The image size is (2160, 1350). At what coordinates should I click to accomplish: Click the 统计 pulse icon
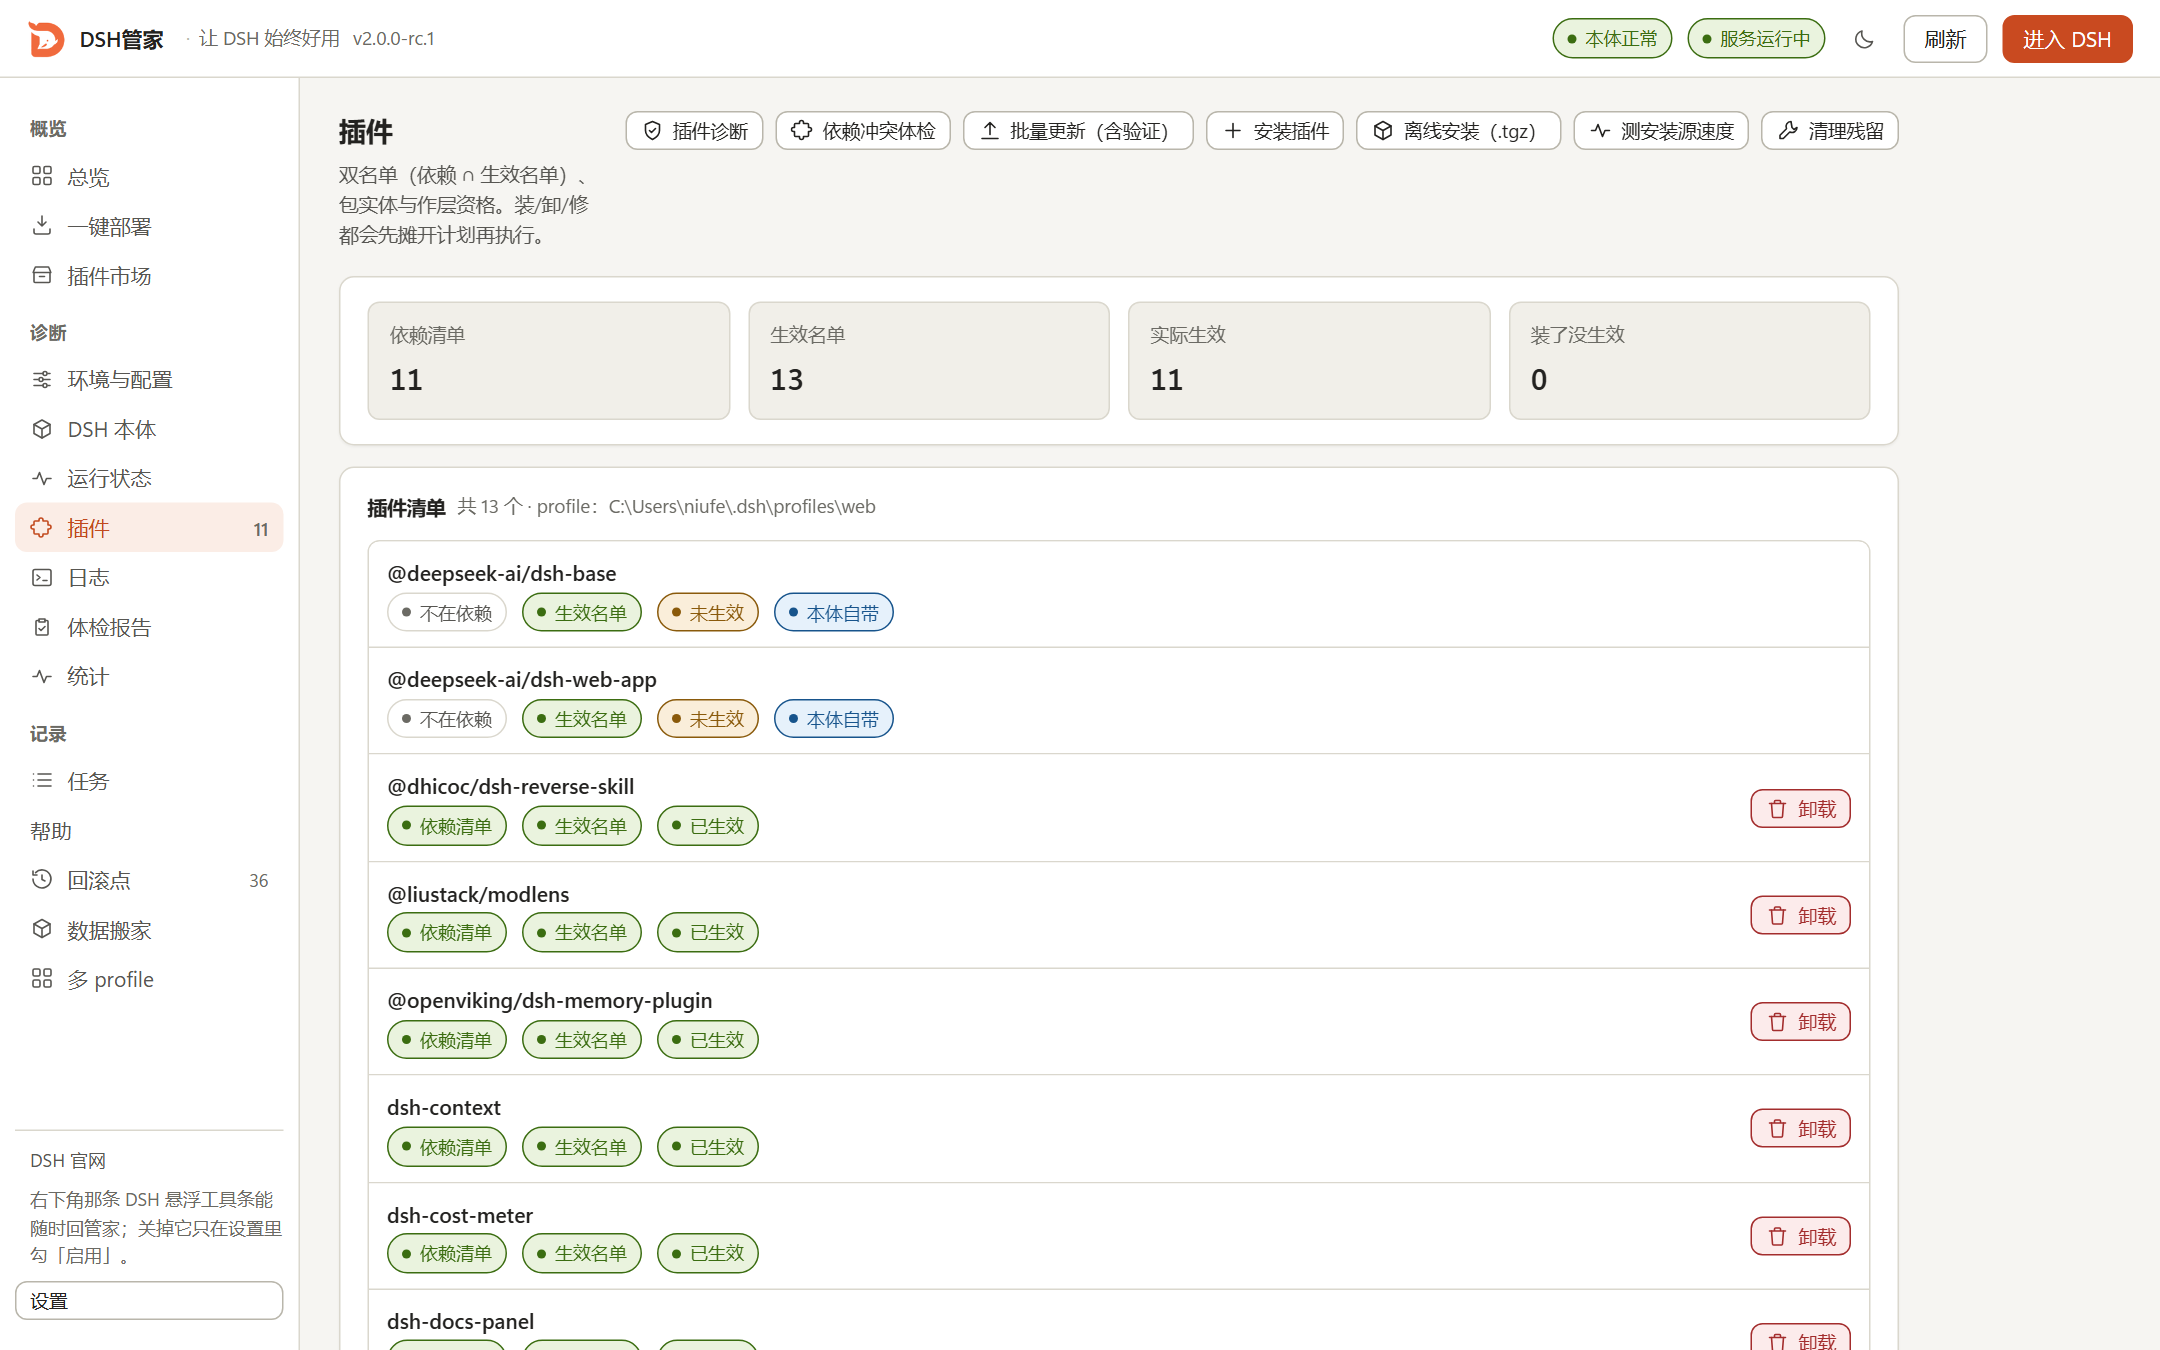tap(42, 676)
